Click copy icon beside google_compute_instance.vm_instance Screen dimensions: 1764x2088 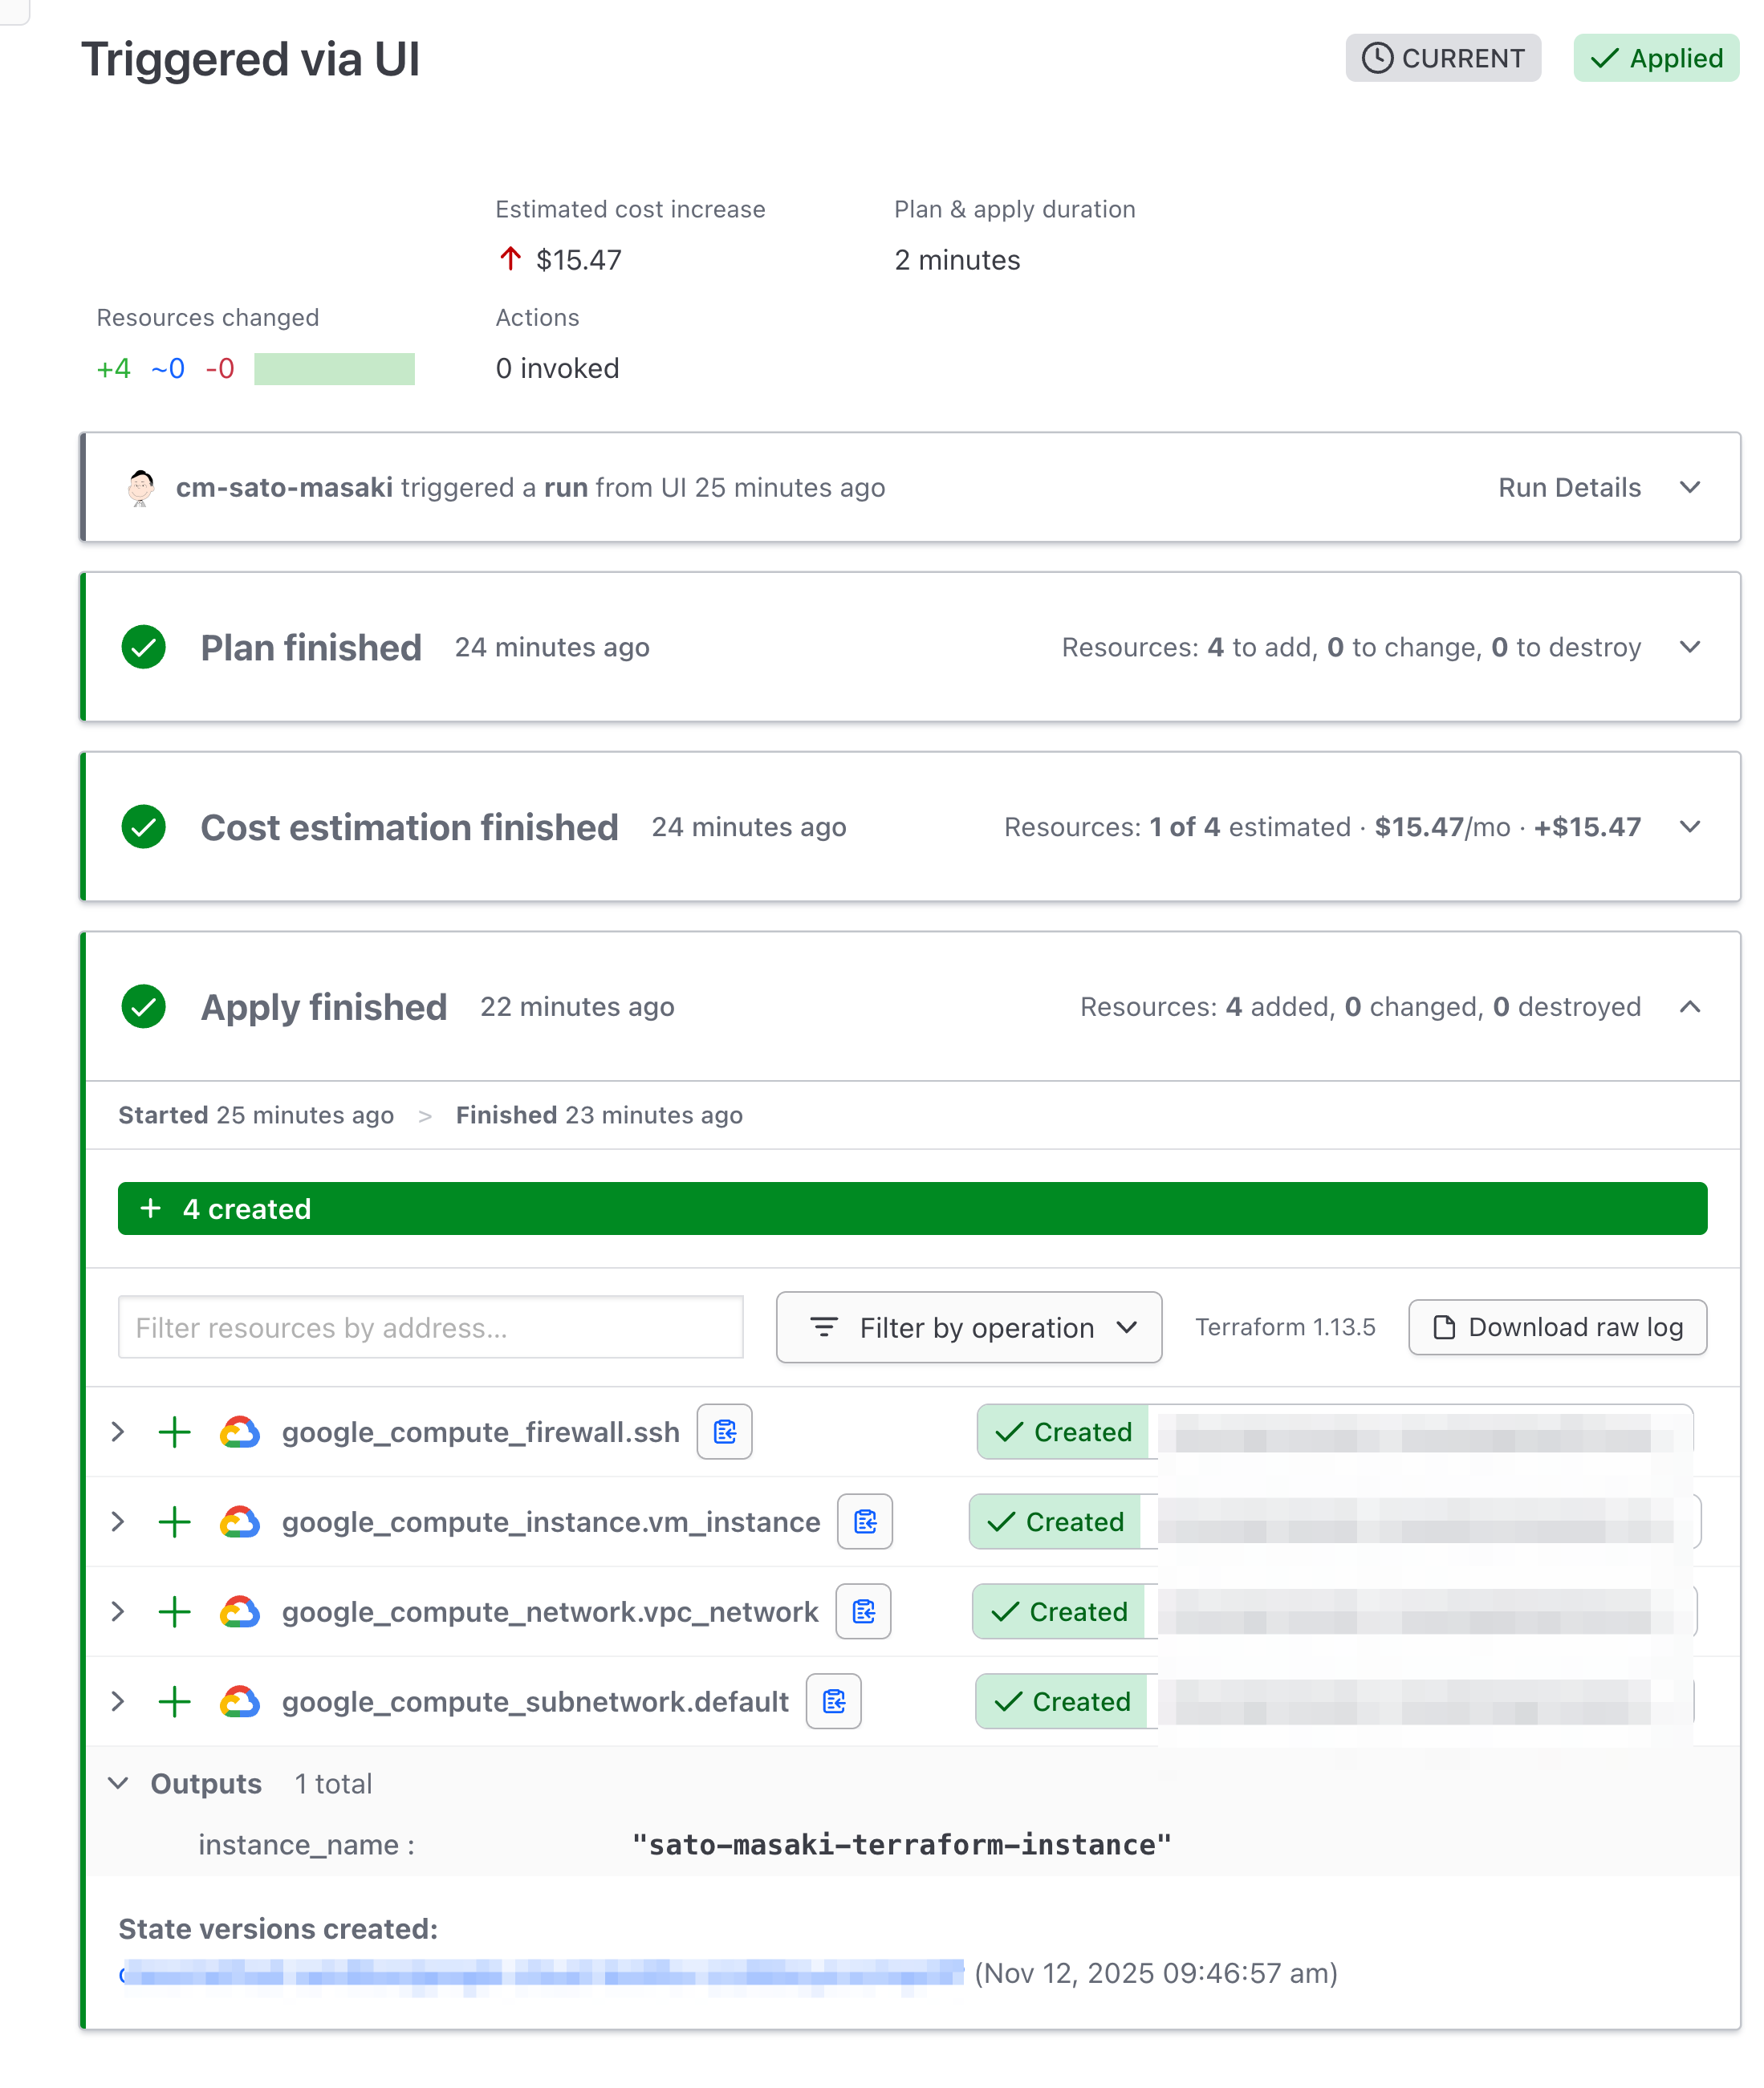point(864,1522)
